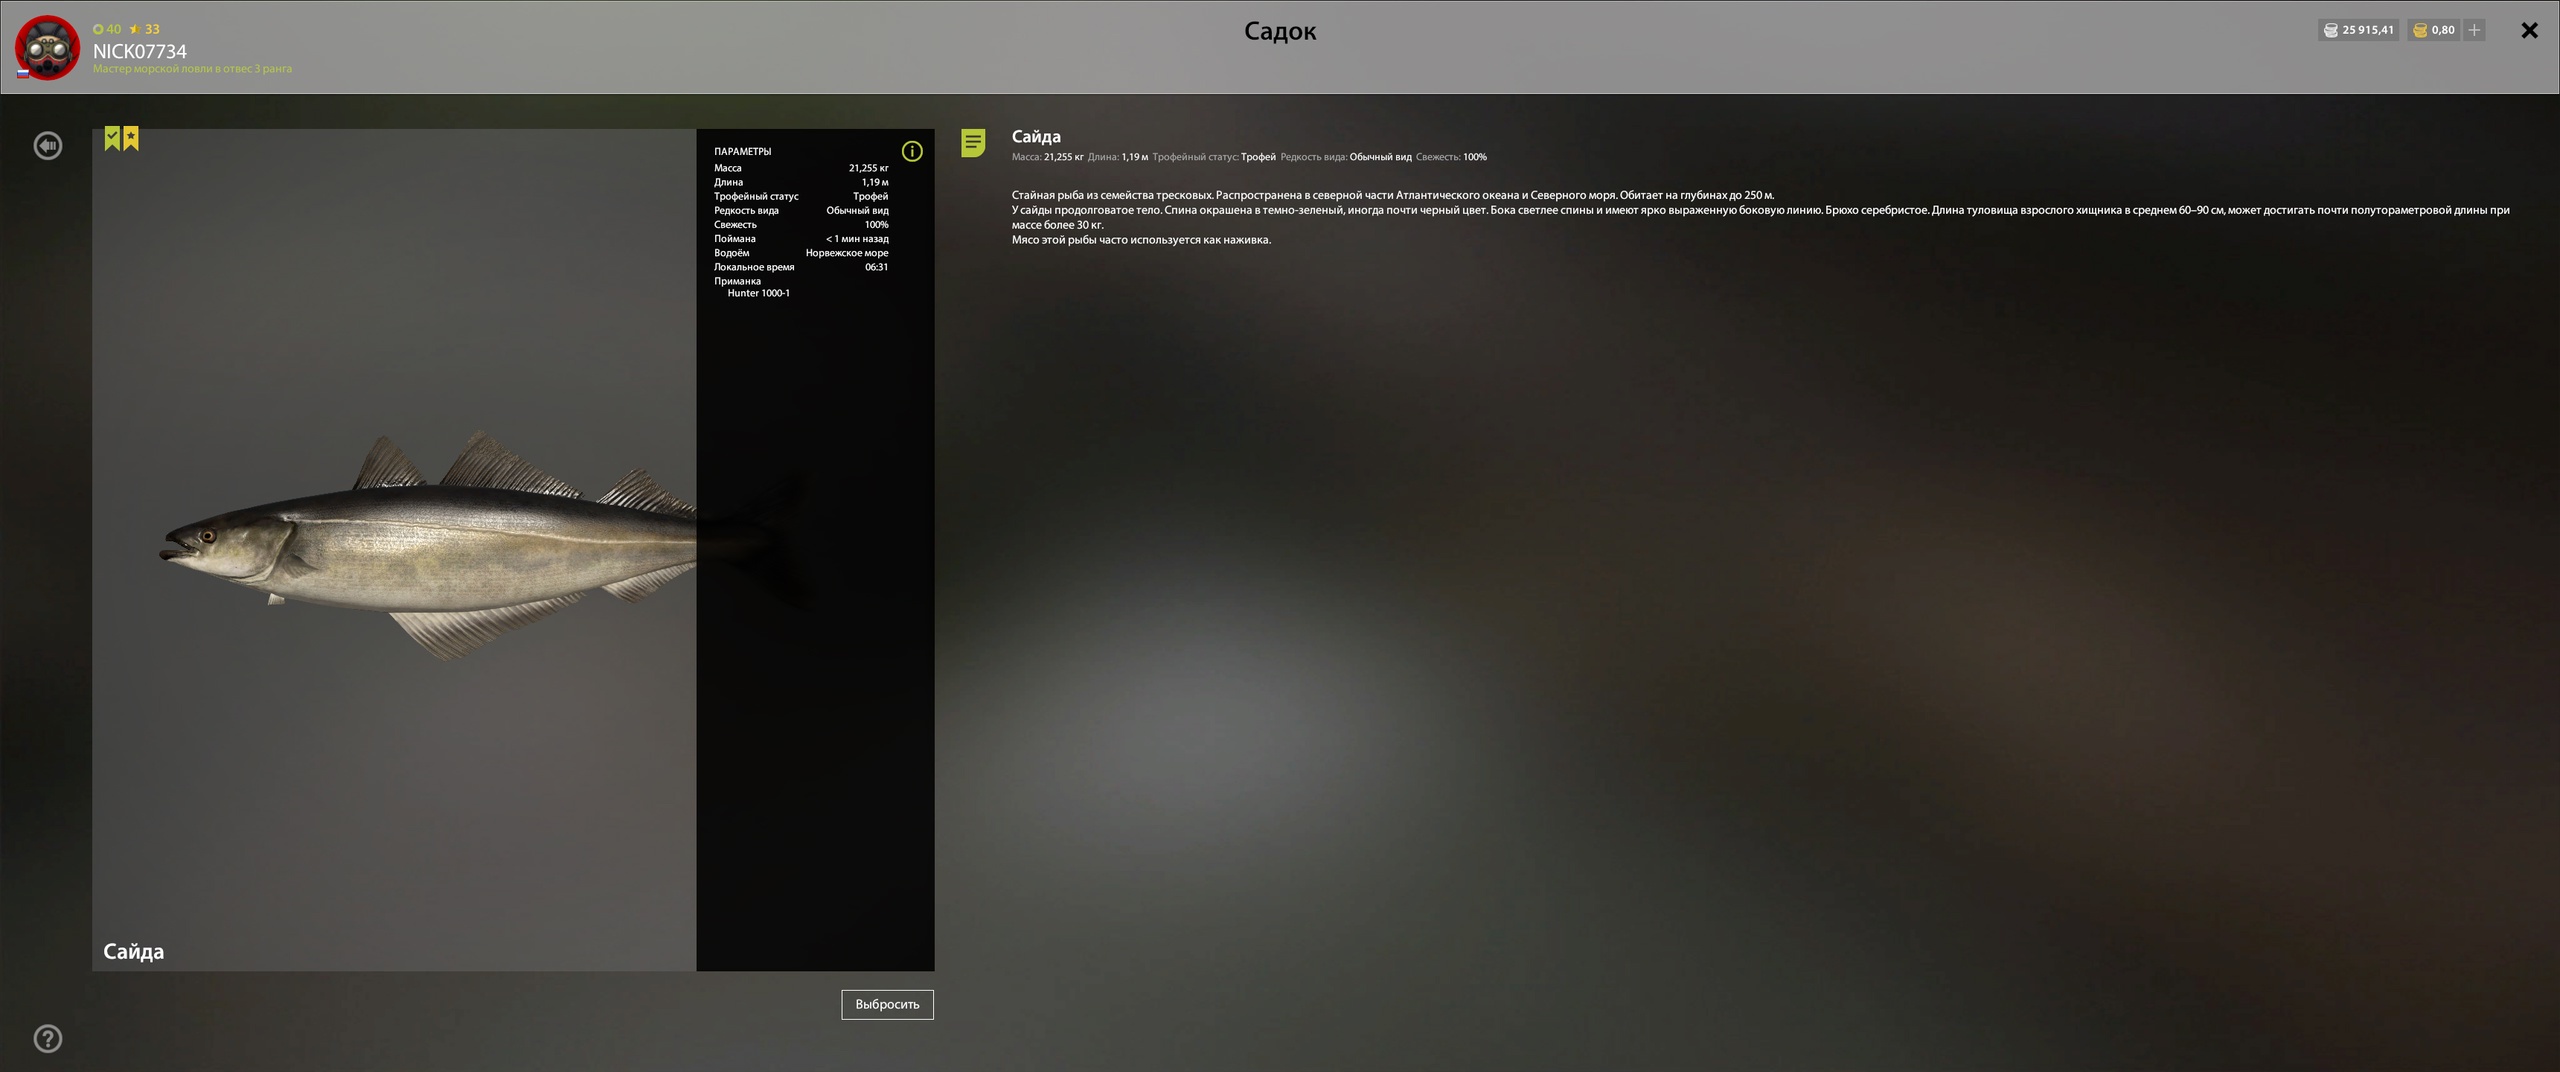This screenshot has width=2560, height=1072.
Task: Open the help question mark icon
Action: click(x=48, y=1039)
